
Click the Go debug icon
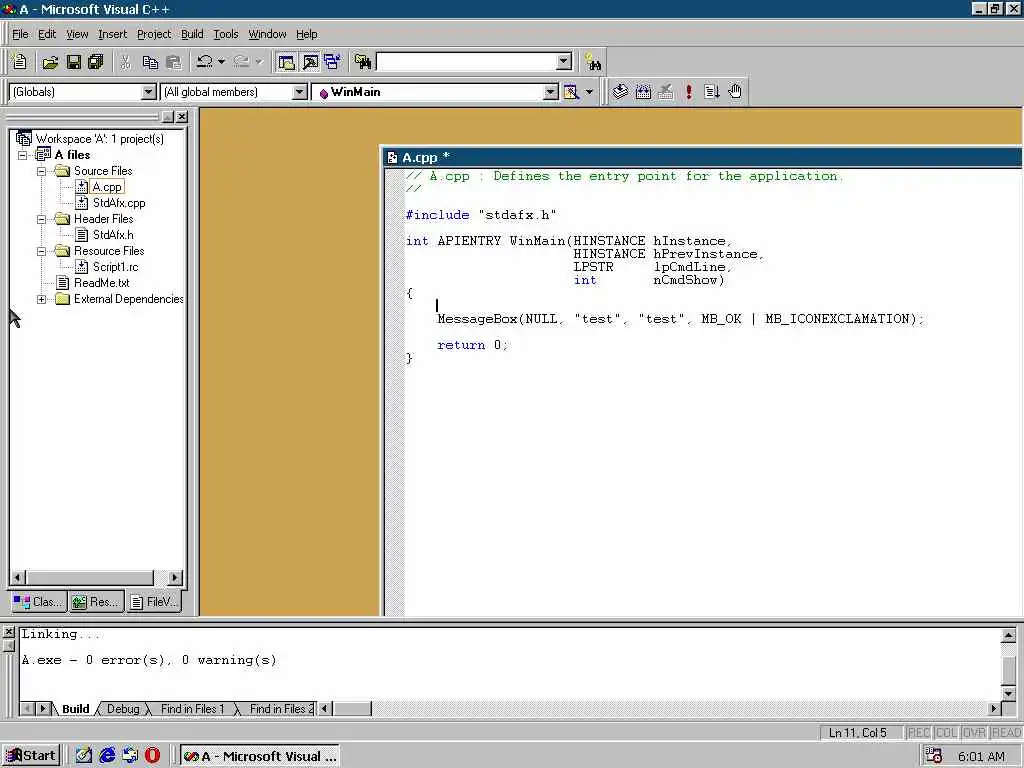click(x=712, y=91)
